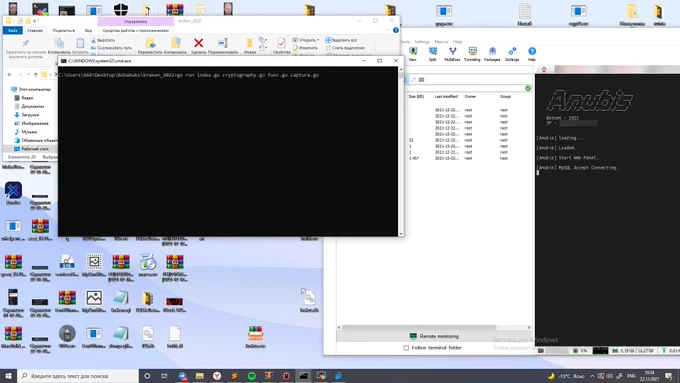Open the Settings menu in MobaXterm menu bar
680x383 pixels.
(x=422, y=42)
